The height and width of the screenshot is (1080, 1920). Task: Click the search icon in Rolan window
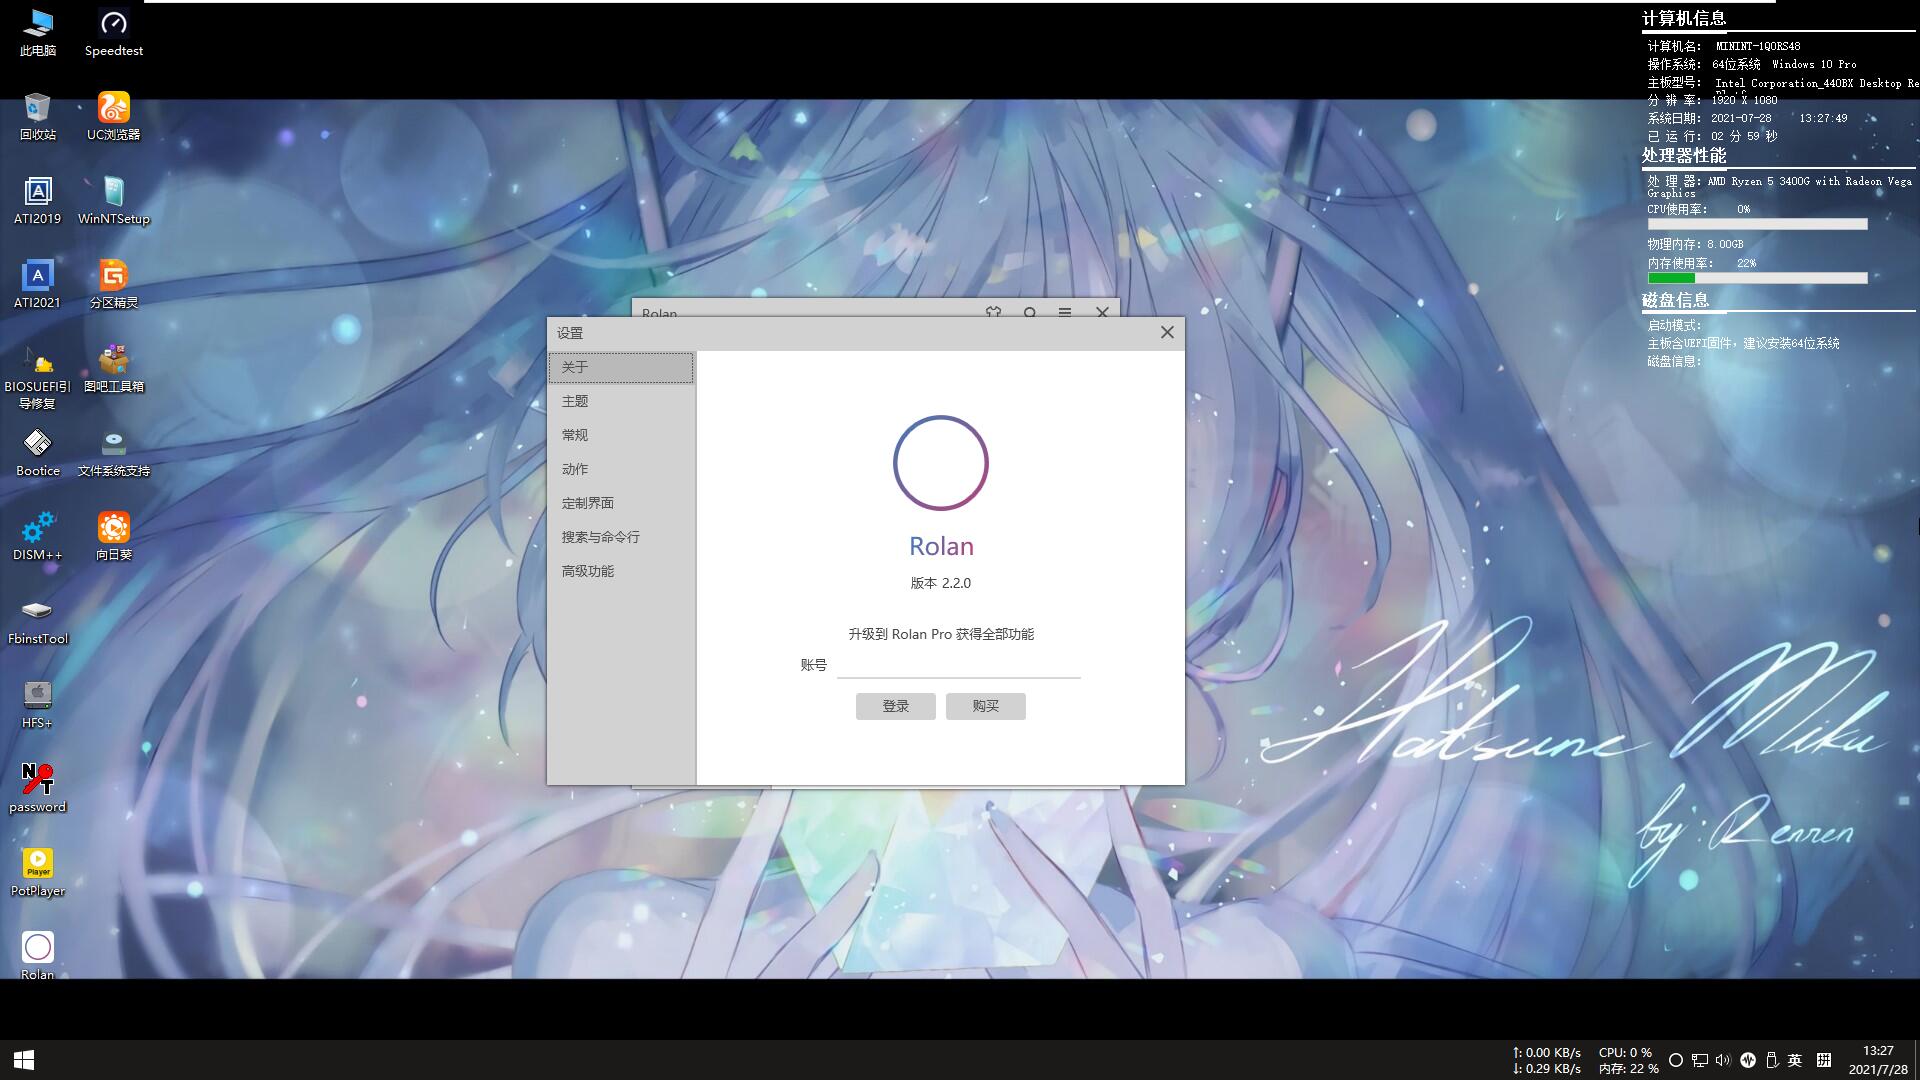click(1030, 312)
